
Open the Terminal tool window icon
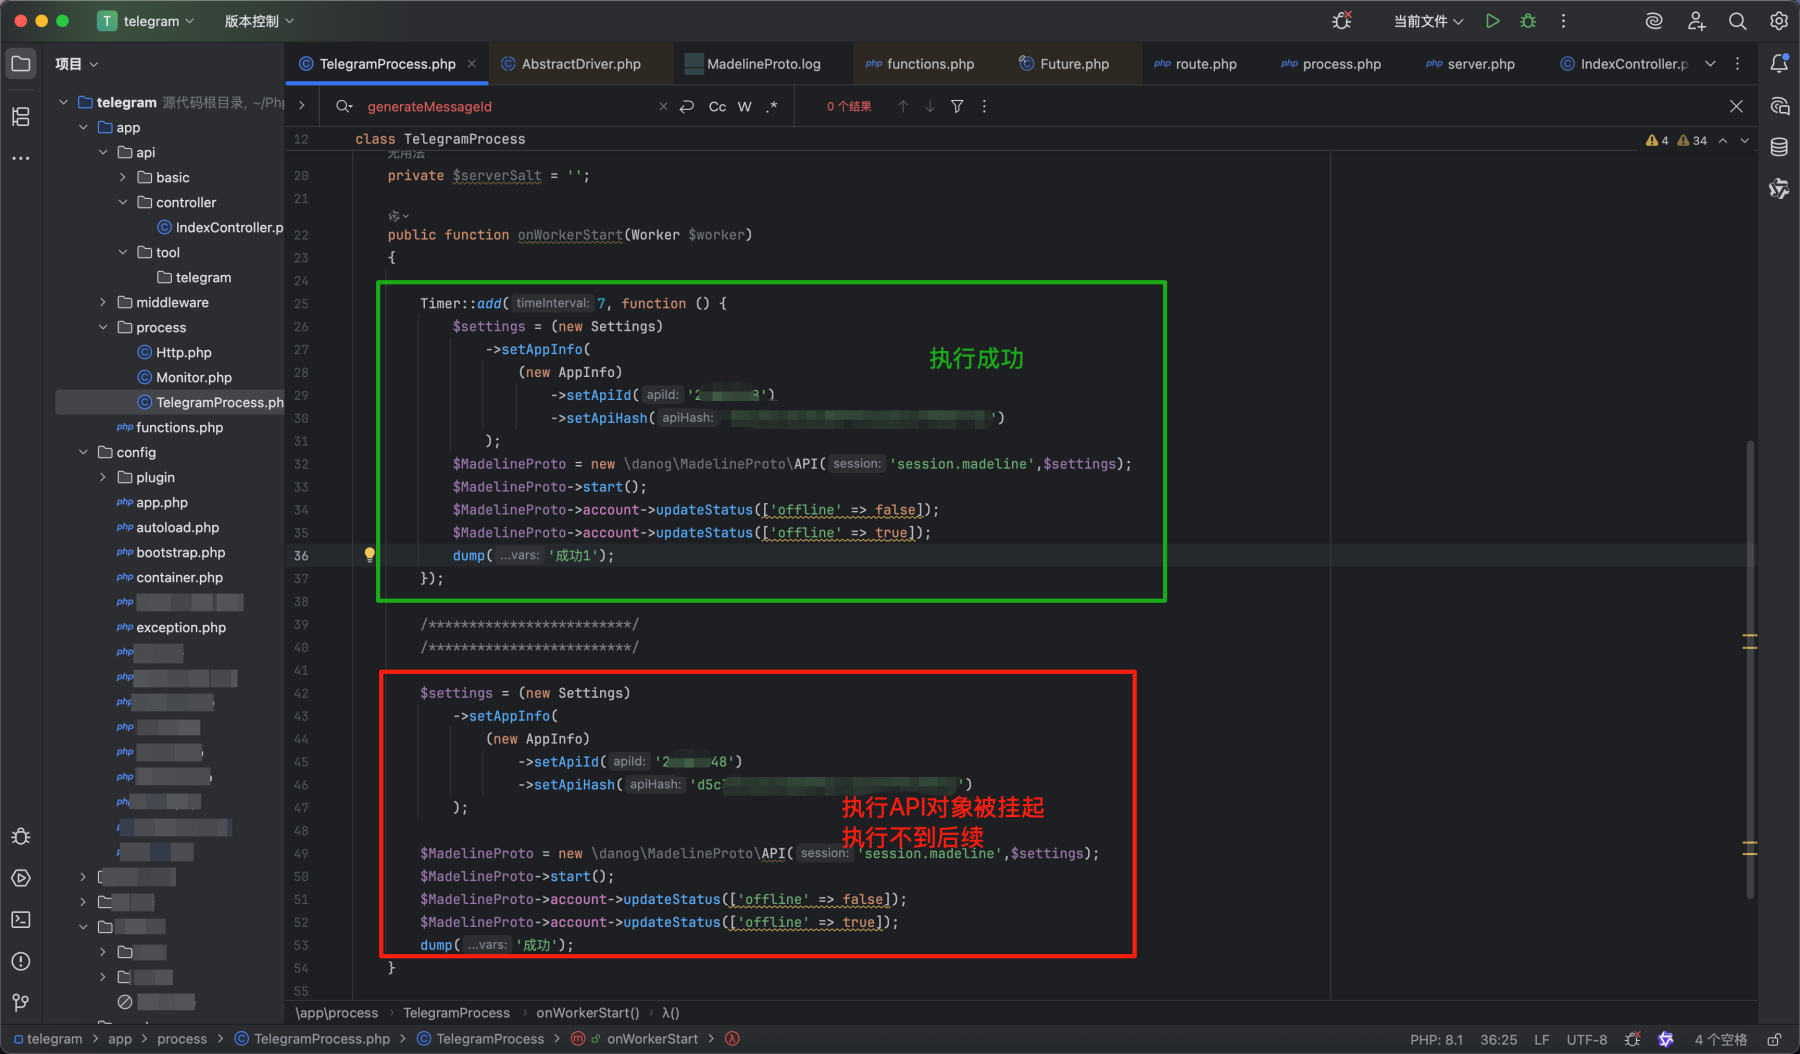point(21,919)
